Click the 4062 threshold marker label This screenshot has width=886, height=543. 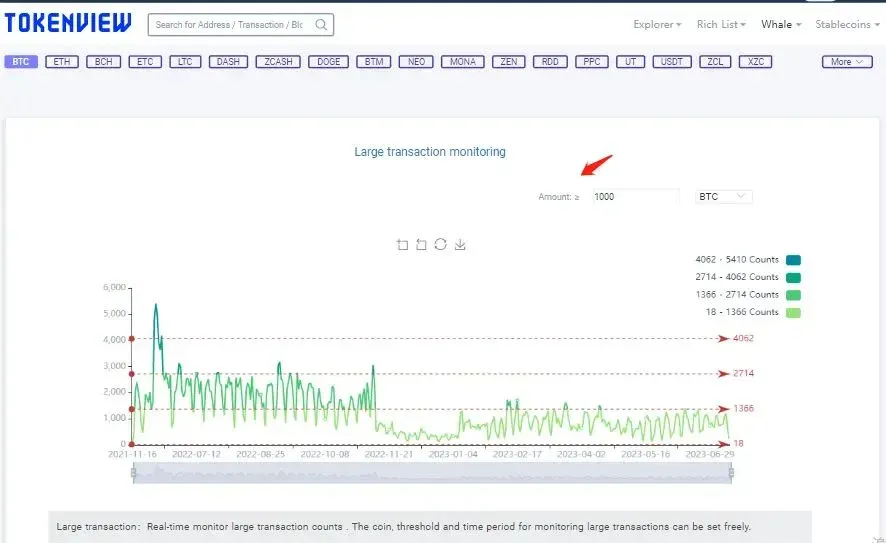click(743, 338)
